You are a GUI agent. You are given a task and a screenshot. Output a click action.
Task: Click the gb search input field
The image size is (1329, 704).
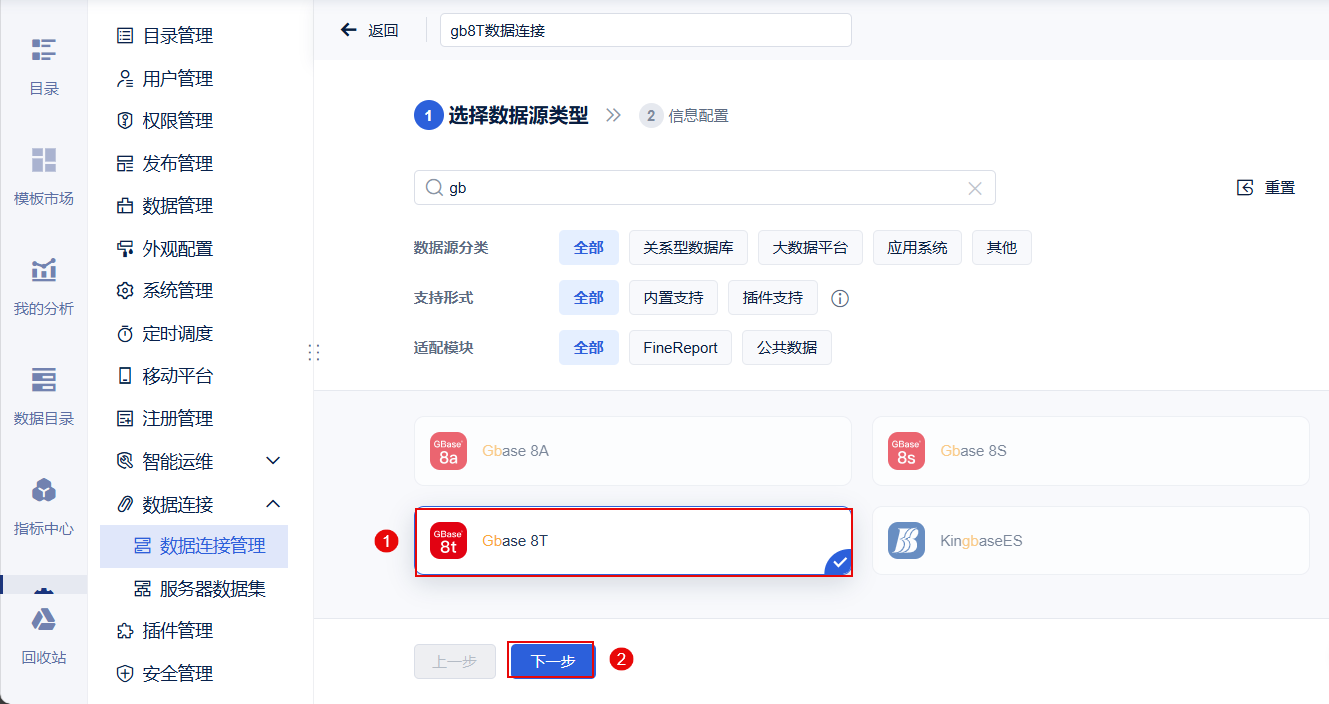pyautogui.click(x=705, y=188)
